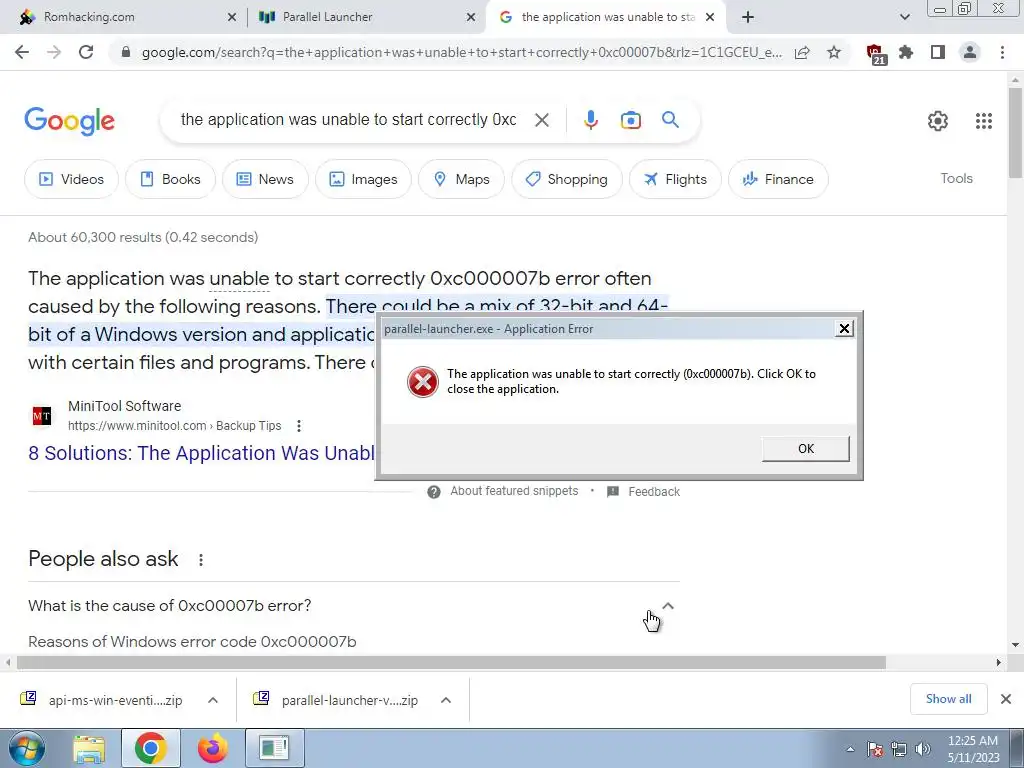Open Windows Explorer from taskbar
This screenshot has height=768, width=1024.
click(89, 748)
